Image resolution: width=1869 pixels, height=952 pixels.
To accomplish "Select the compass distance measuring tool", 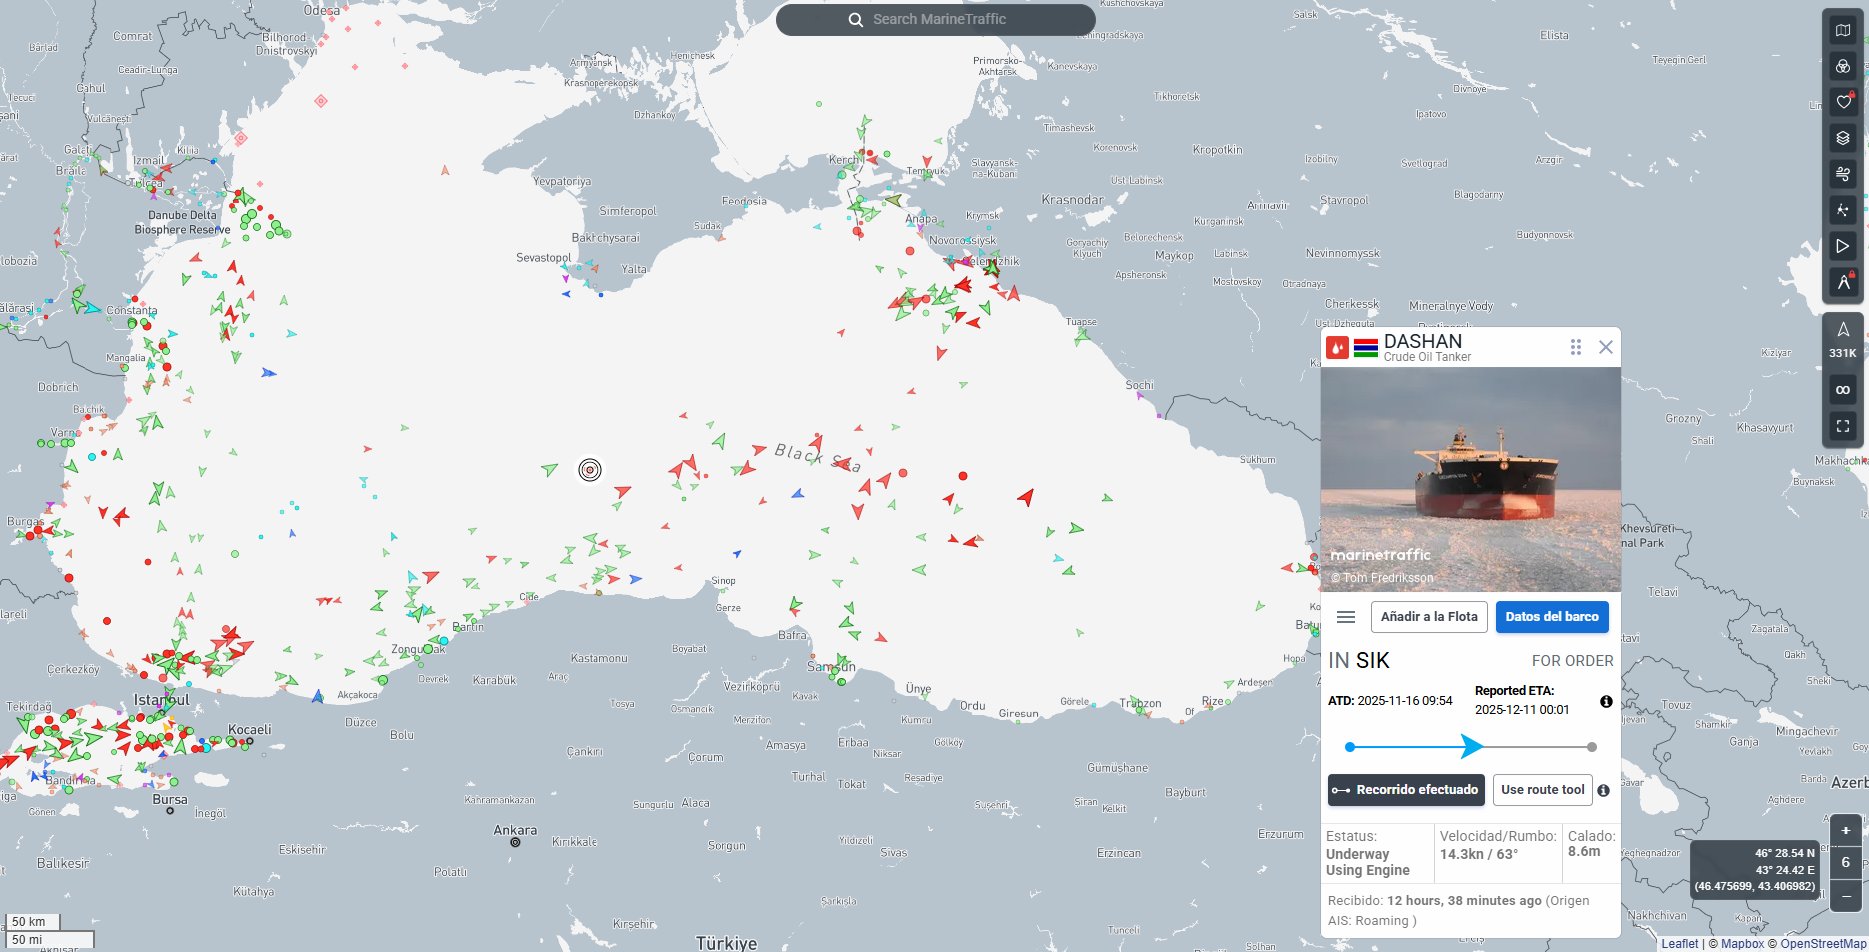I will (x=1843, y=282).
